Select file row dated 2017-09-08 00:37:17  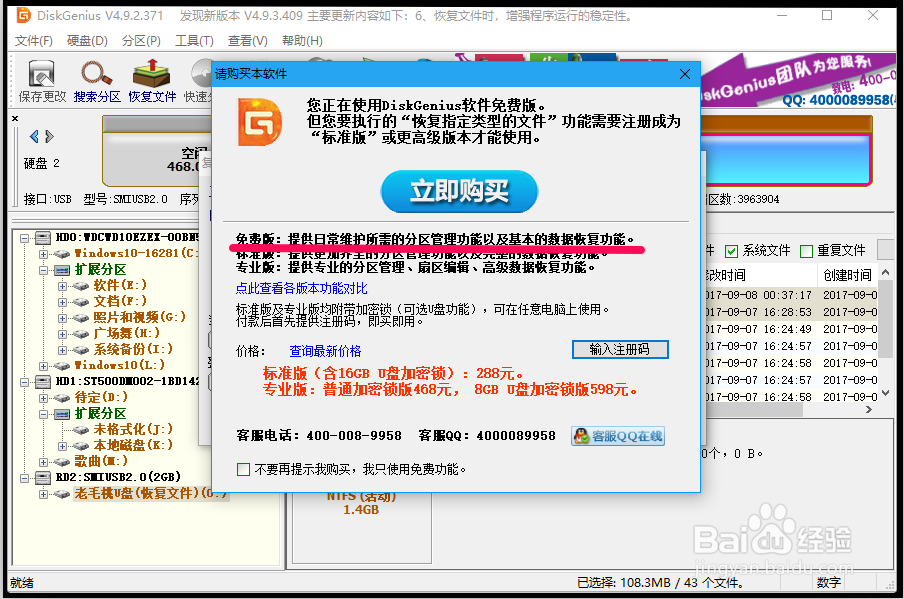[791, 295]
